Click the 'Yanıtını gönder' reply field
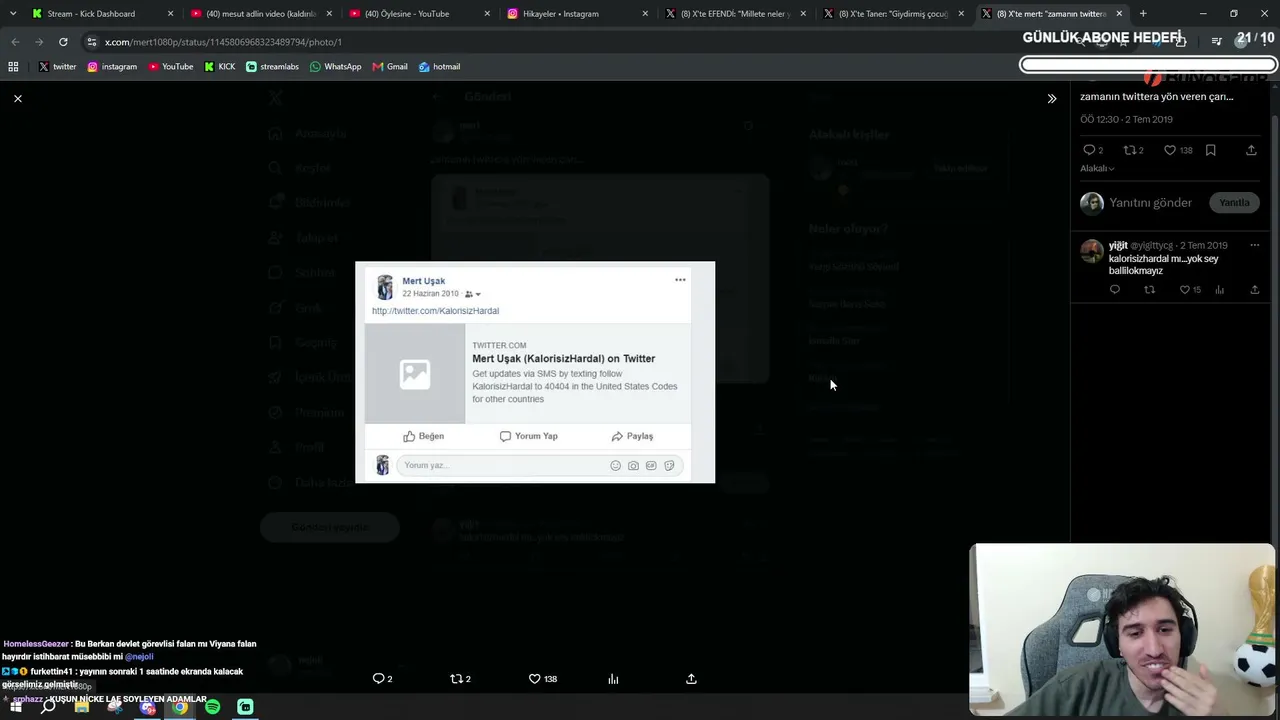1280x720 pixels. 1150,203
